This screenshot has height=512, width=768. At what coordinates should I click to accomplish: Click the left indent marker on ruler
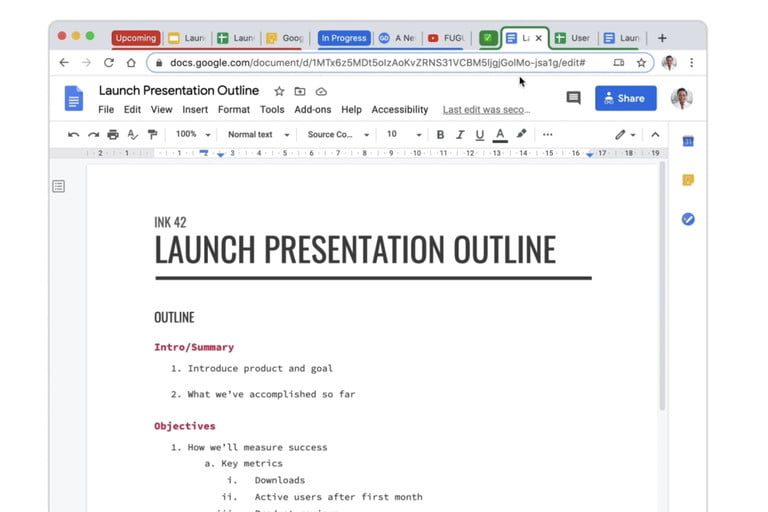(220, 155)
